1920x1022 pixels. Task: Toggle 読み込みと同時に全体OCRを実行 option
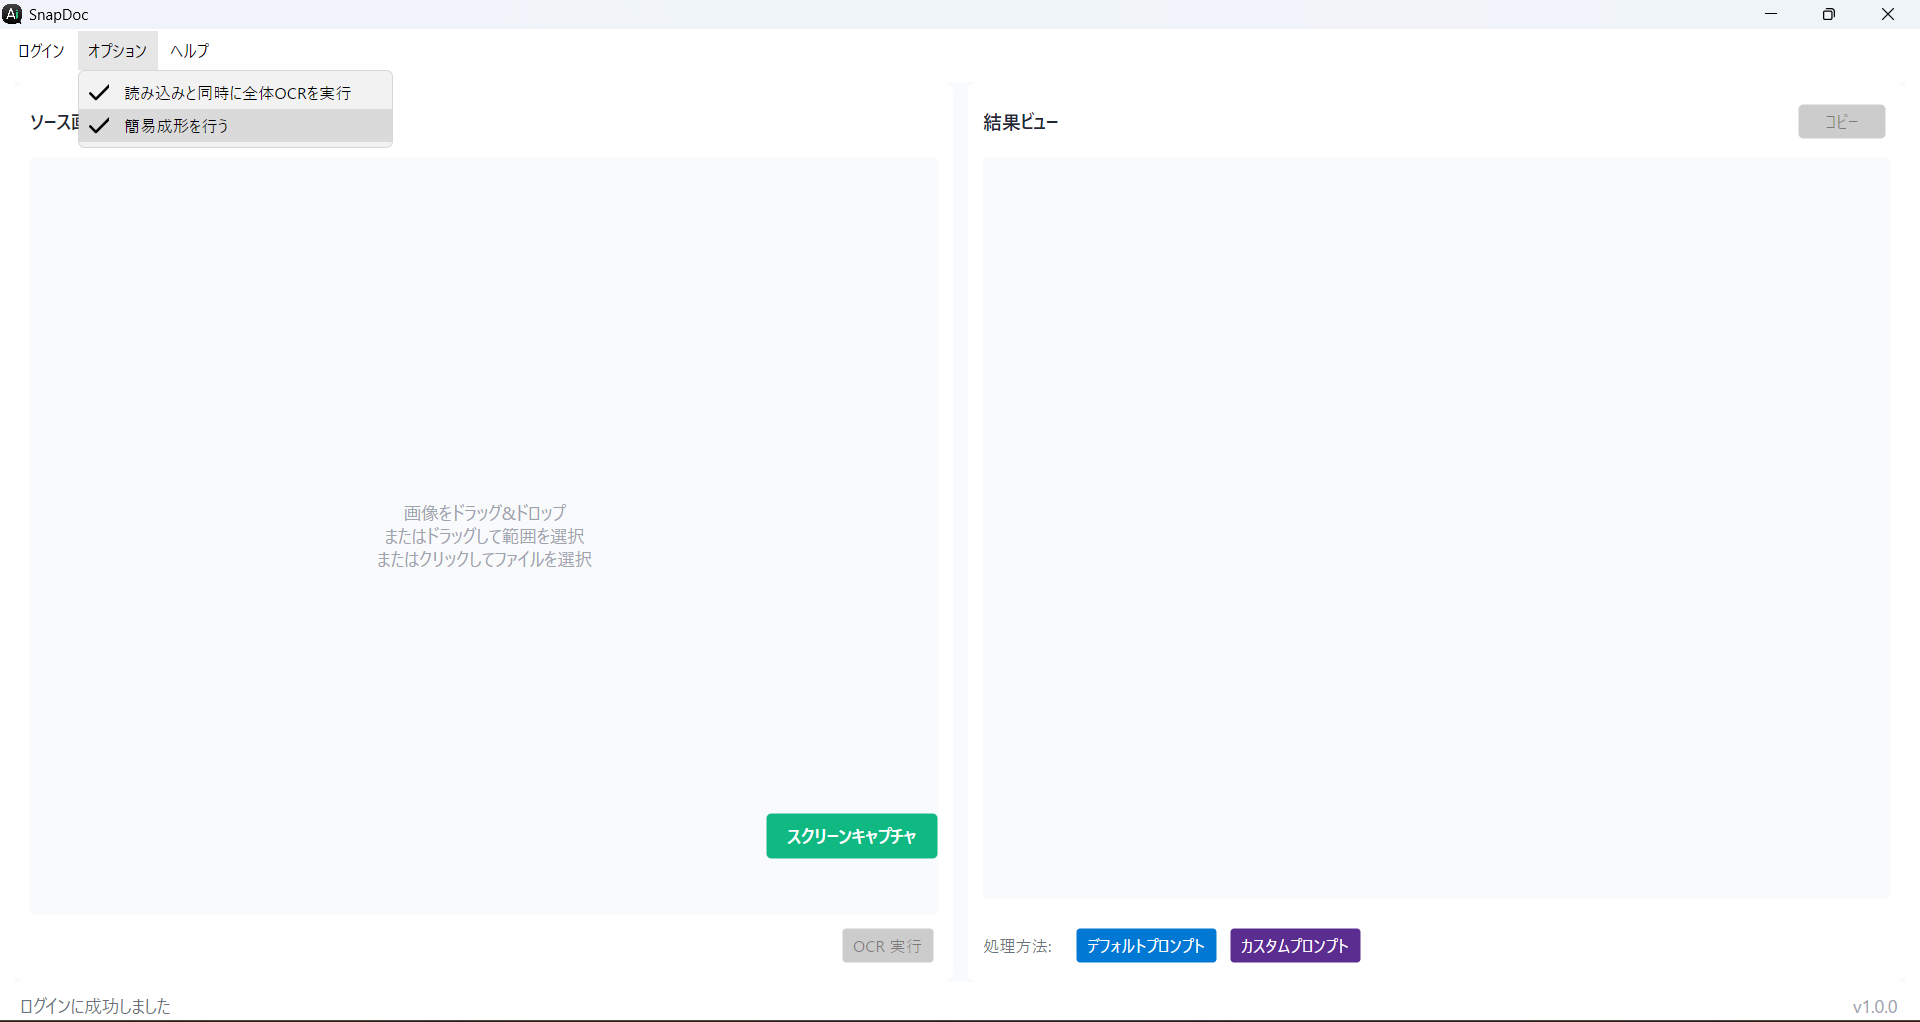[x=237, y=93]
